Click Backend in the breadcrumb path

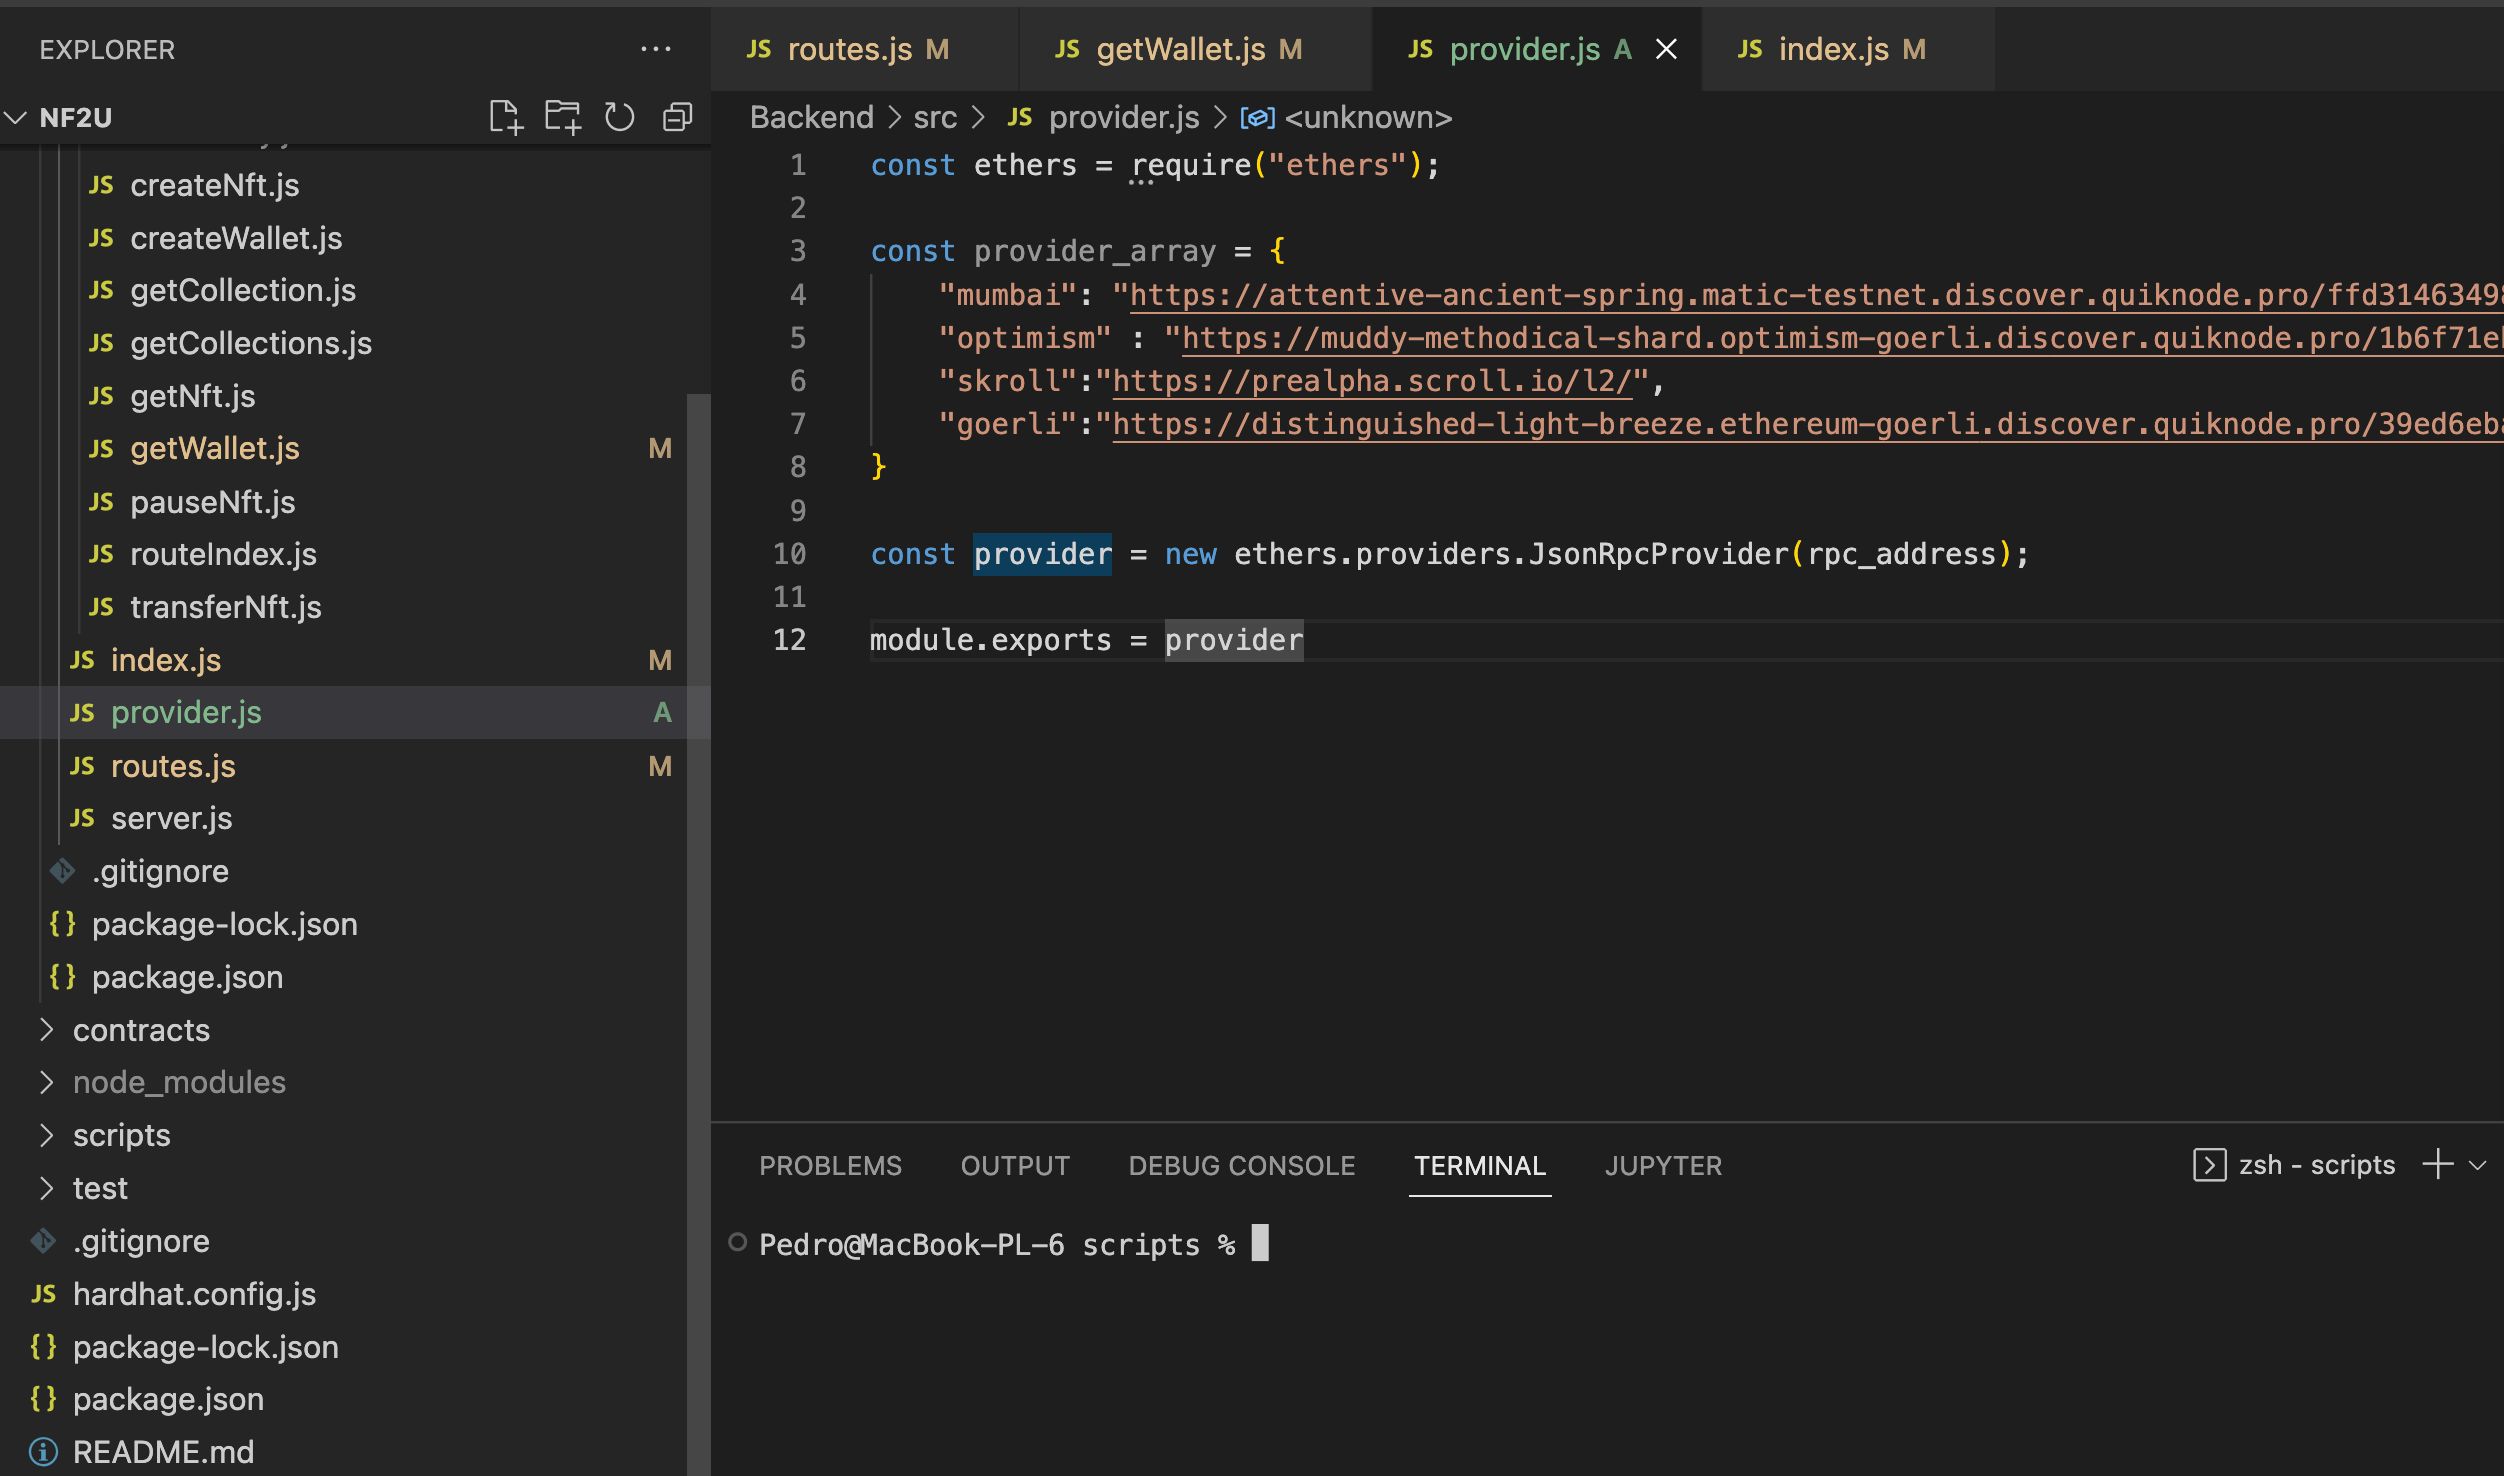pos(812,117)
